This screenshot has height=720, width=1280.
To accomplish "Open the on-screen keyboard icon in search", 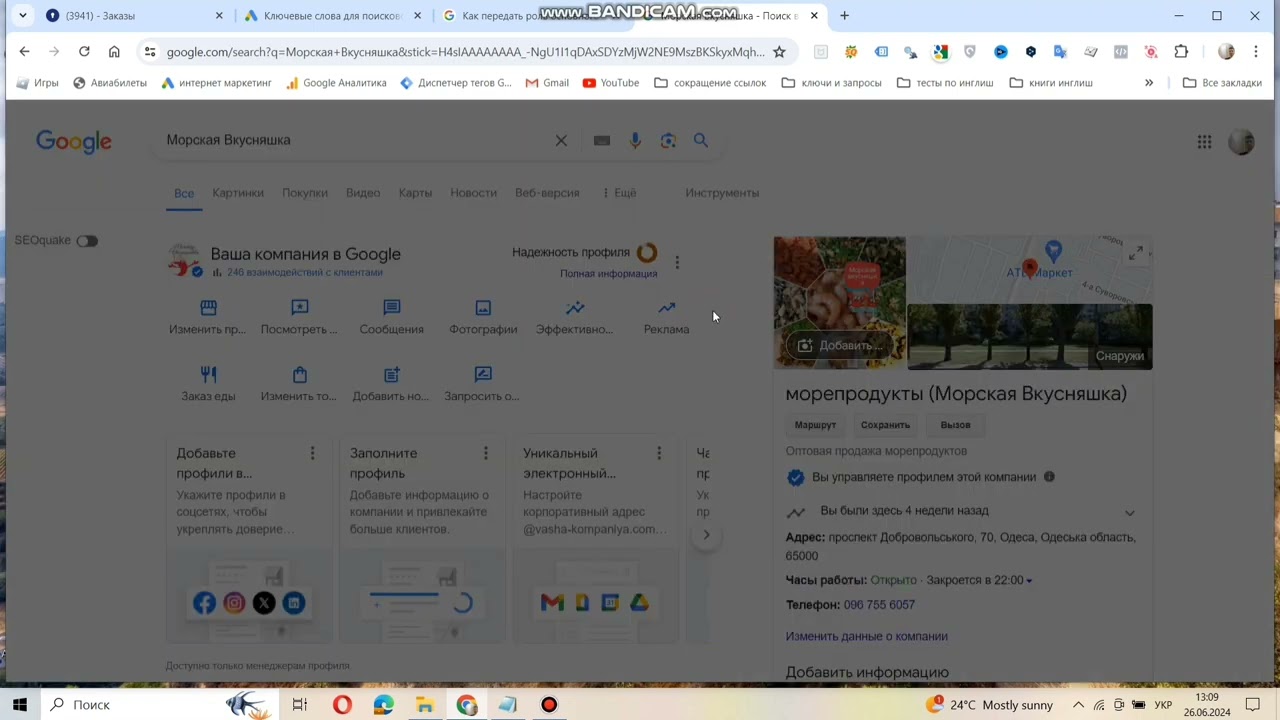I will [601, 141].
